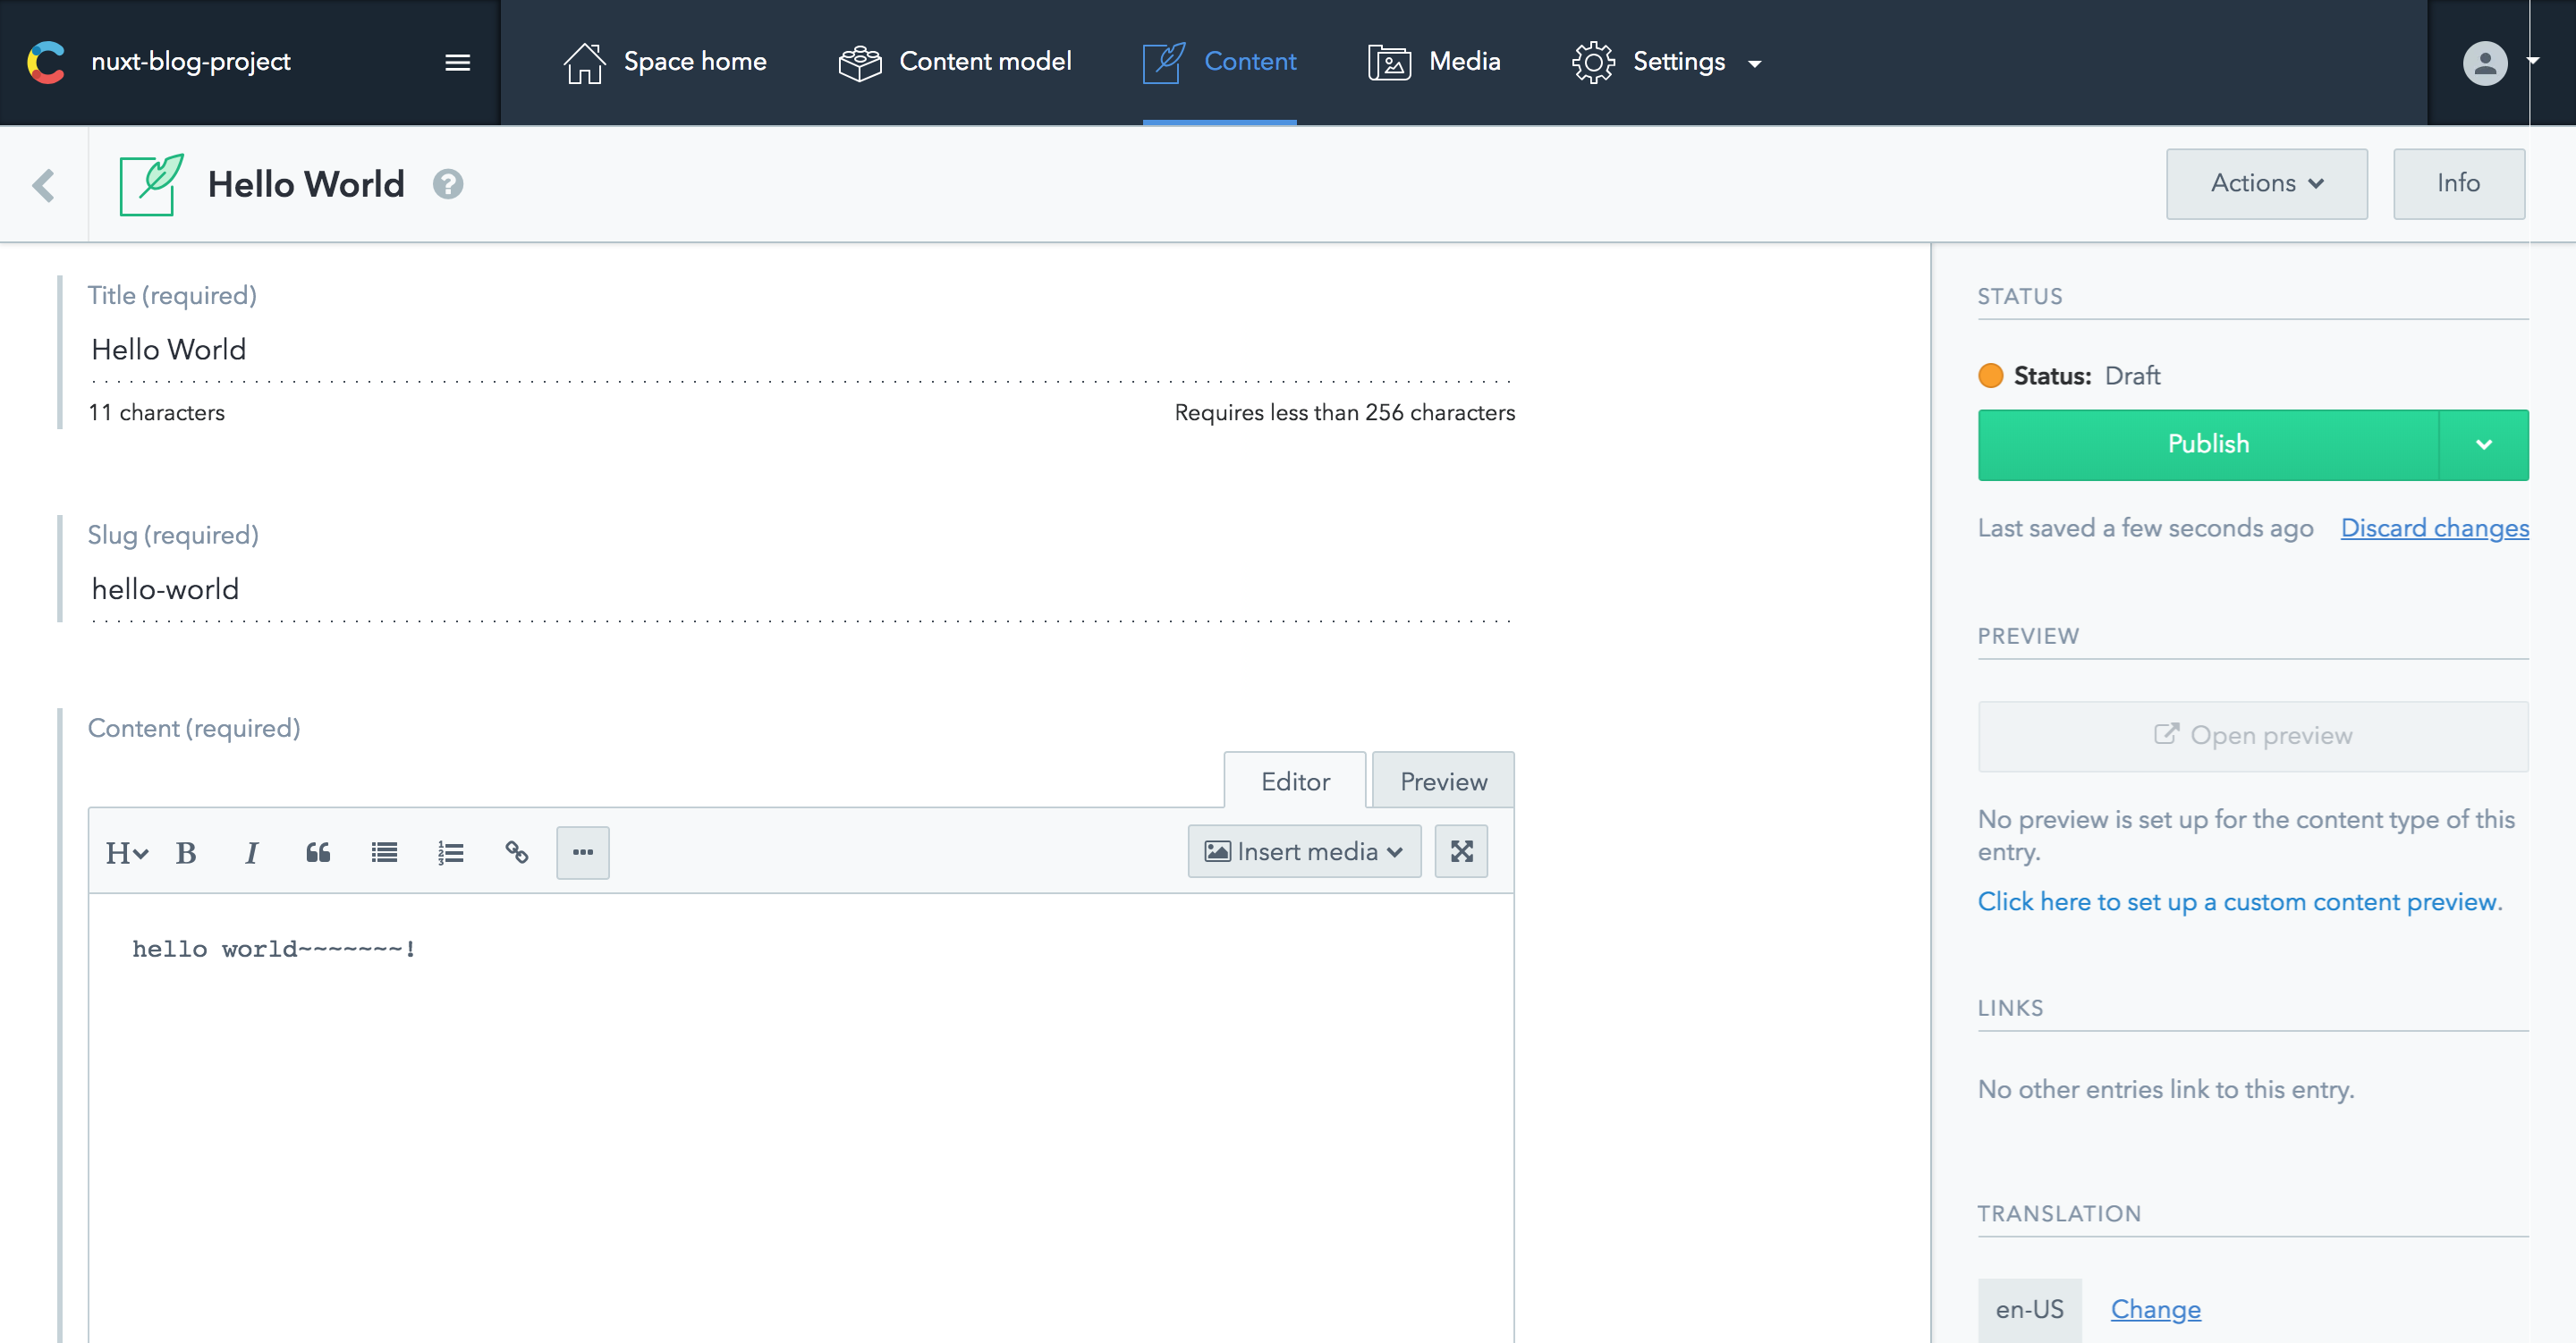
Task: Click the Change translation link
Action: pyautogui.click(x=2155, y=1309)
